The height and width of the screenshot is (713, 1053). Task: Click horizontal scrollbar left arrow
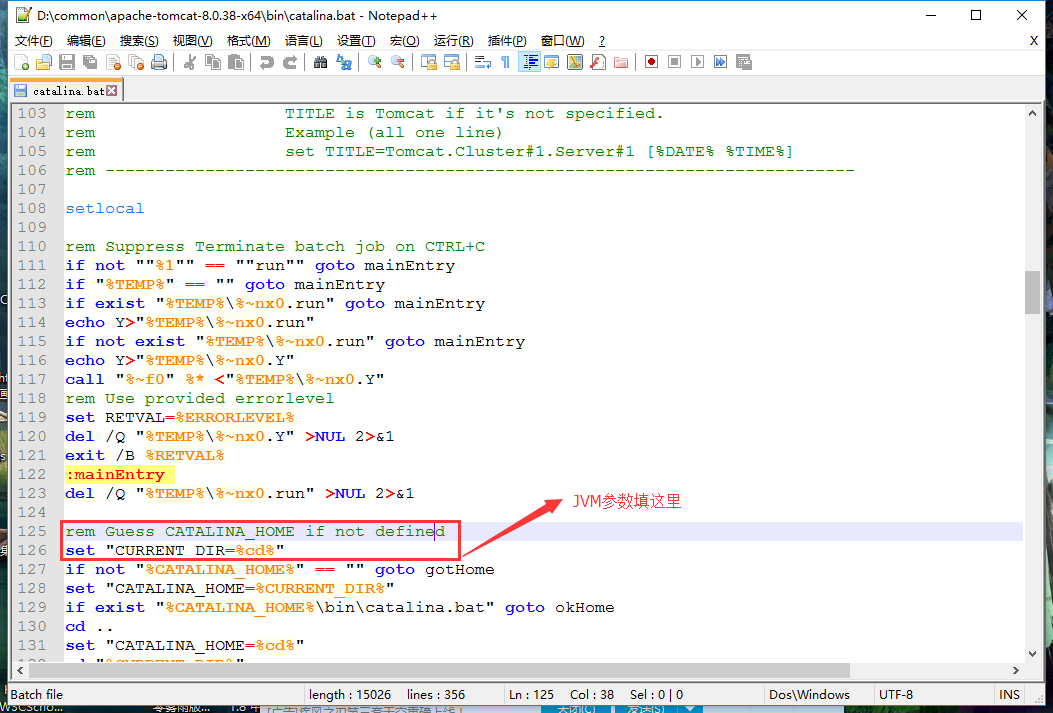(x=20, y=670)
